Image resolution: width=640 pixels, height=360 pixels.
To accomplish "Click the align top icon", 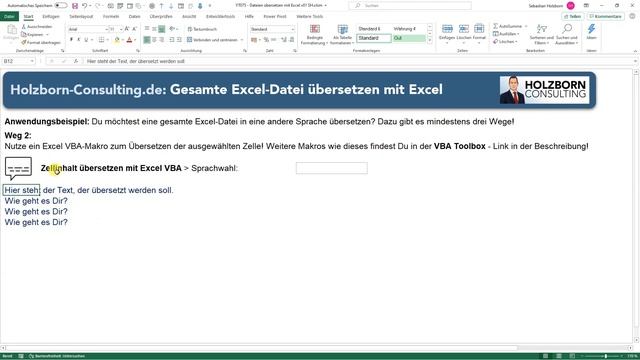I will click(147, 29).
